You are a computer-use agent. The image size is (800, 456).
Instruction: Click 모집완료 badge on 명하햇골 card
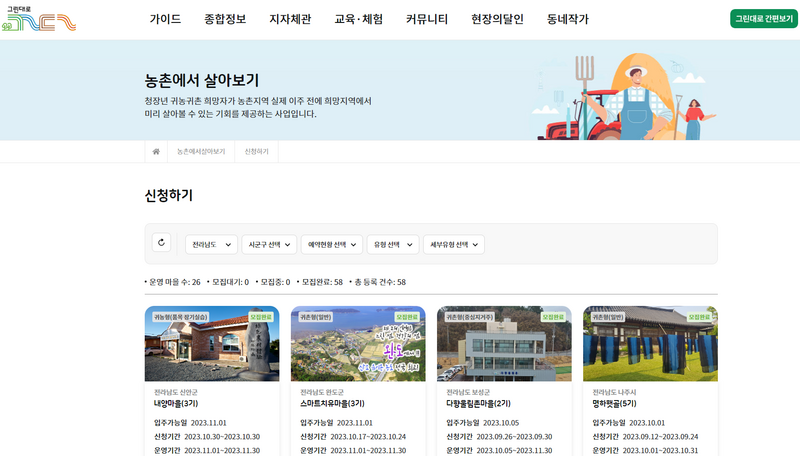[x=699, y=317]
